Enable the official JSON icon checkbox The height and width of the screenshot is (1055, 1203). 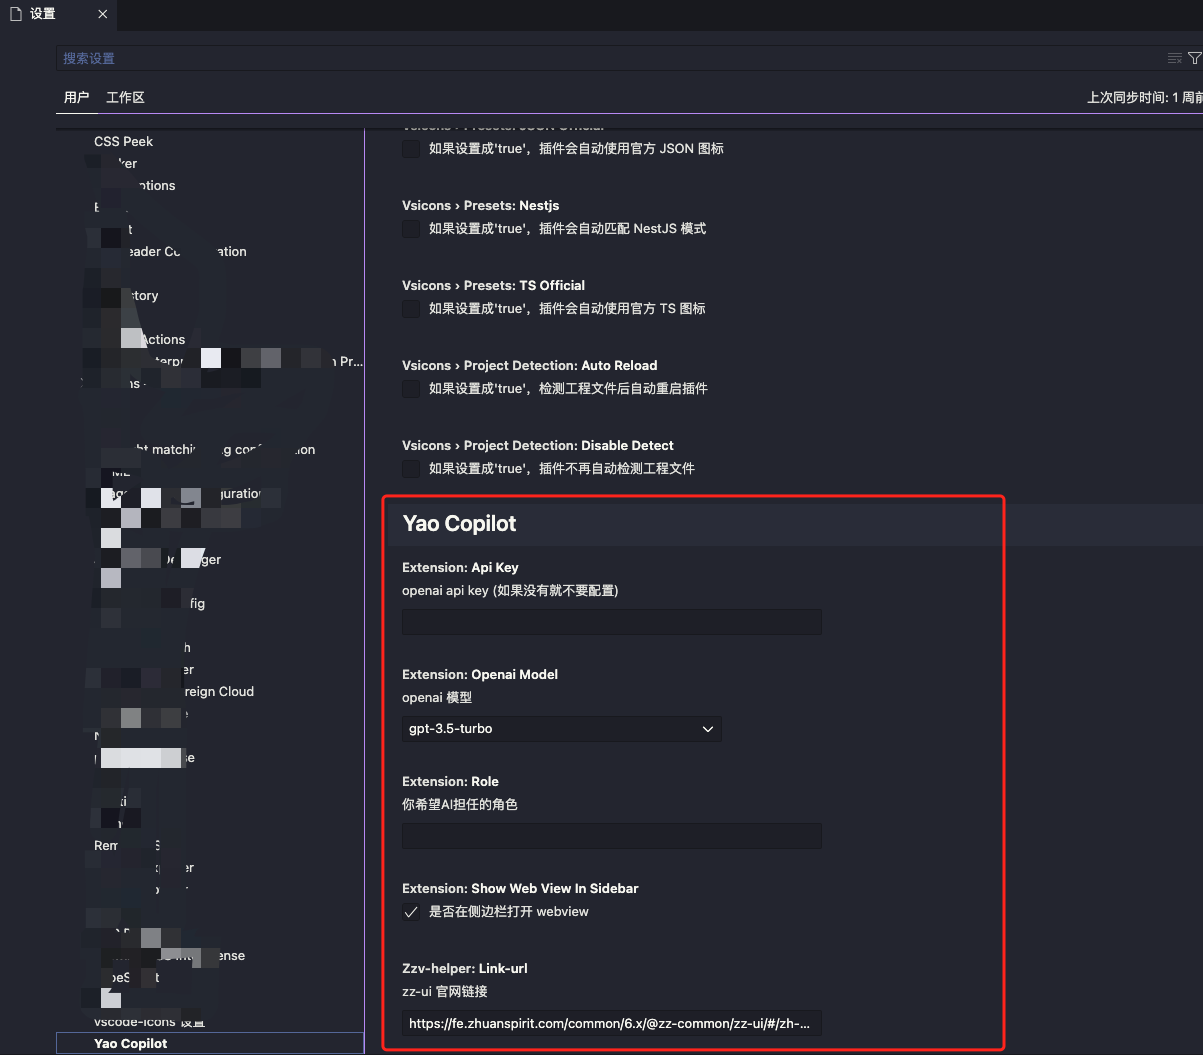click(411, 149)
